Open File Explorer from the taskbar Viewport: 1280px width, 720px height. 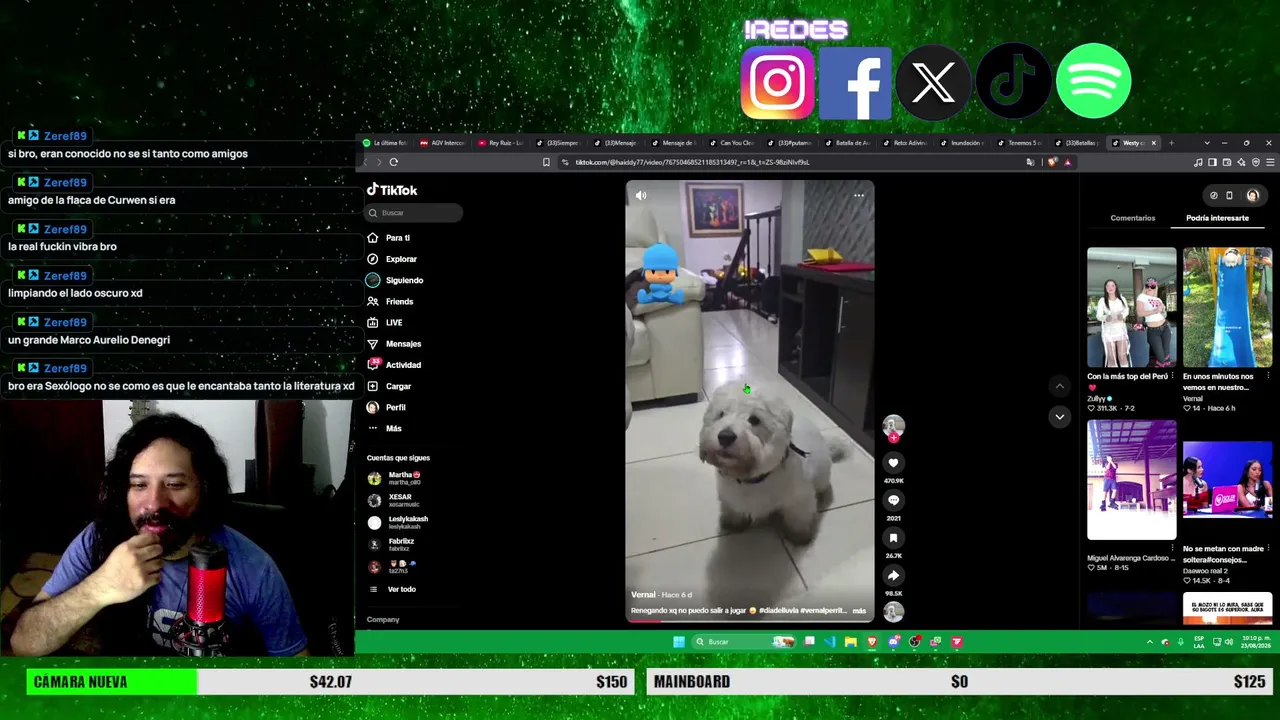[x=851, y=642]
